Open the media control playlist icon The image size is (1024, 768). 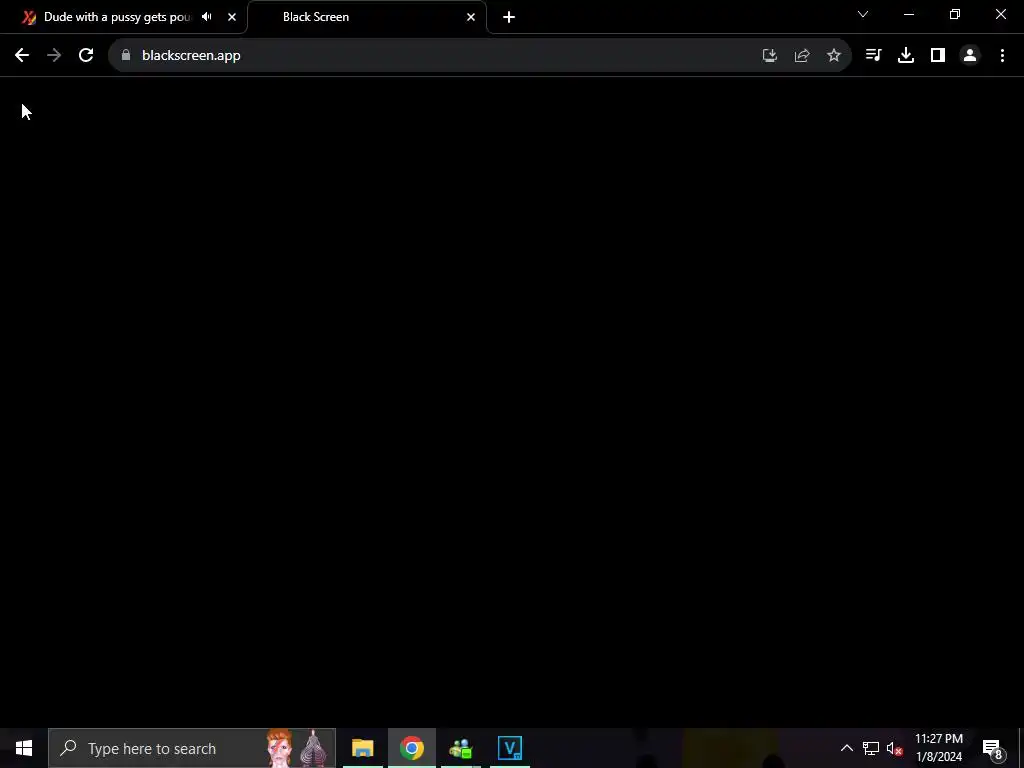pos(874,56)
